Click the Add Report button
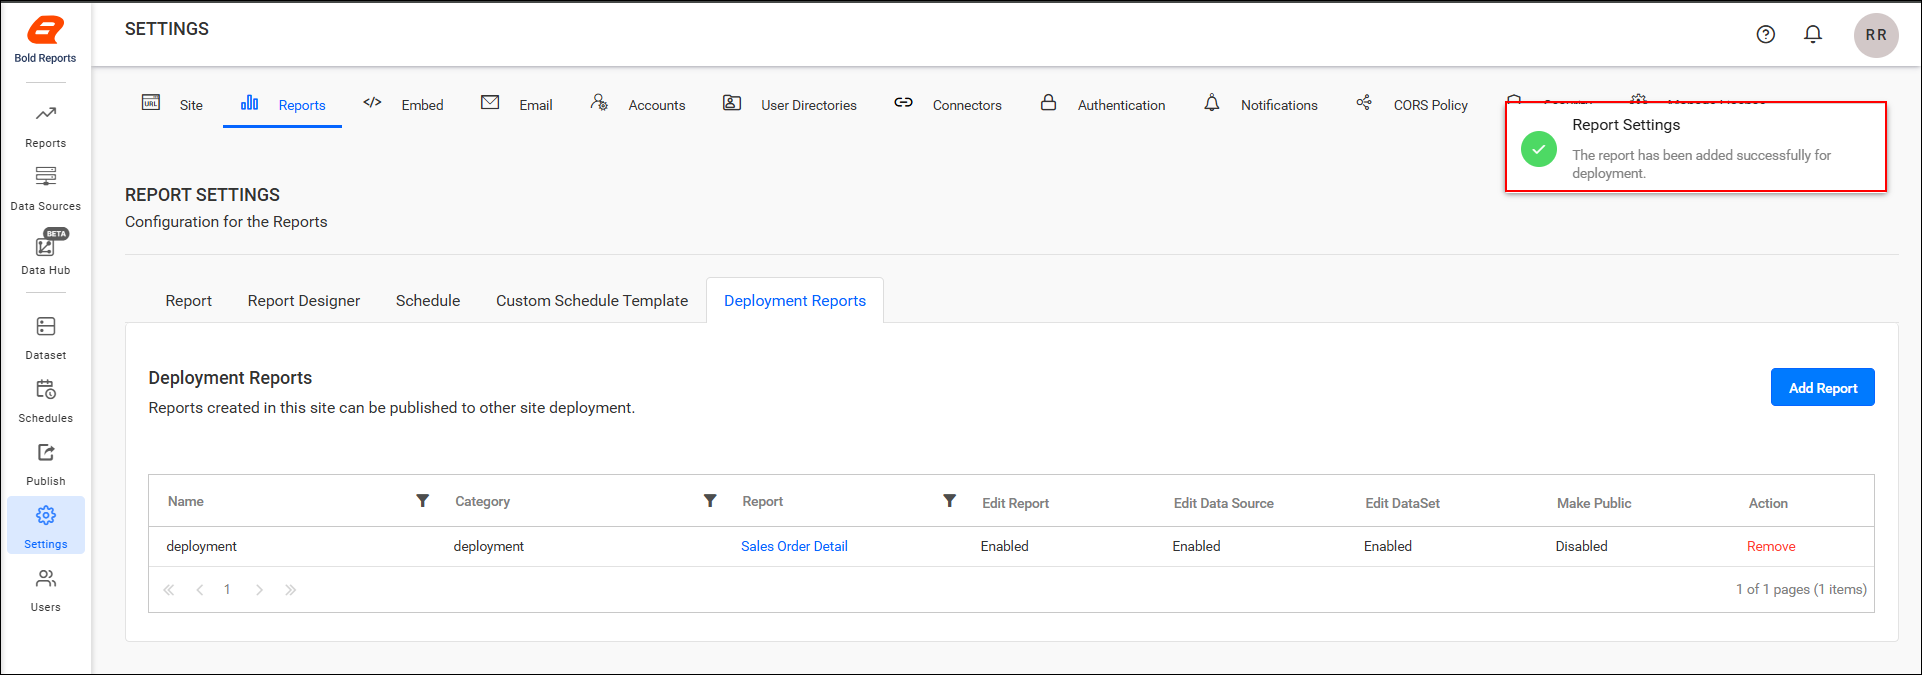Image resolution: width=1922 pixels, height=675 pixels. click(1822, 387)
